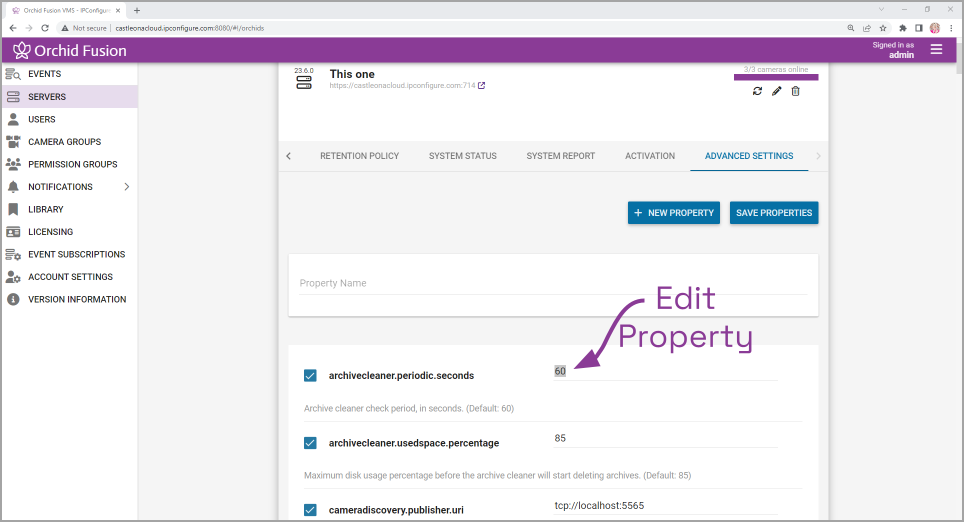Click the Save Properties button
This screenshot has width=964, height=522.
[774, 213]
